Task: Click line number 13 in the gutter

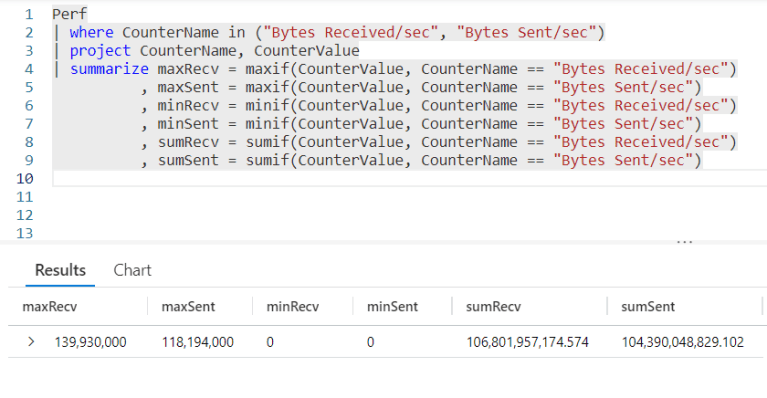Action: pos(24,233)
